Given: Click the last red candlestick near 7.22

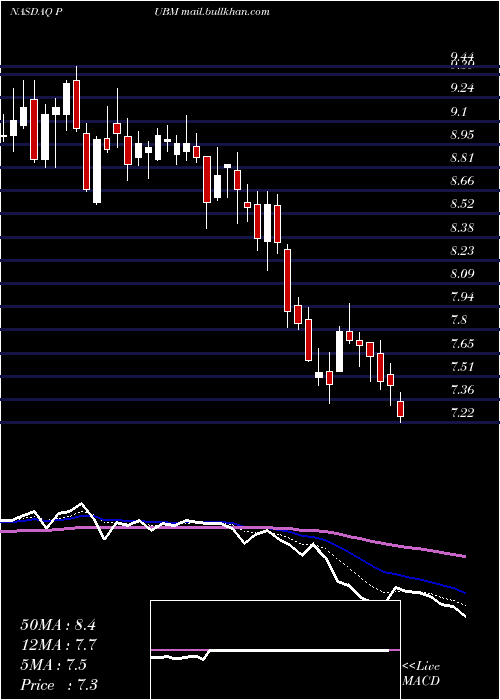Looking at the screenshot, I should (x=400, y=409).
